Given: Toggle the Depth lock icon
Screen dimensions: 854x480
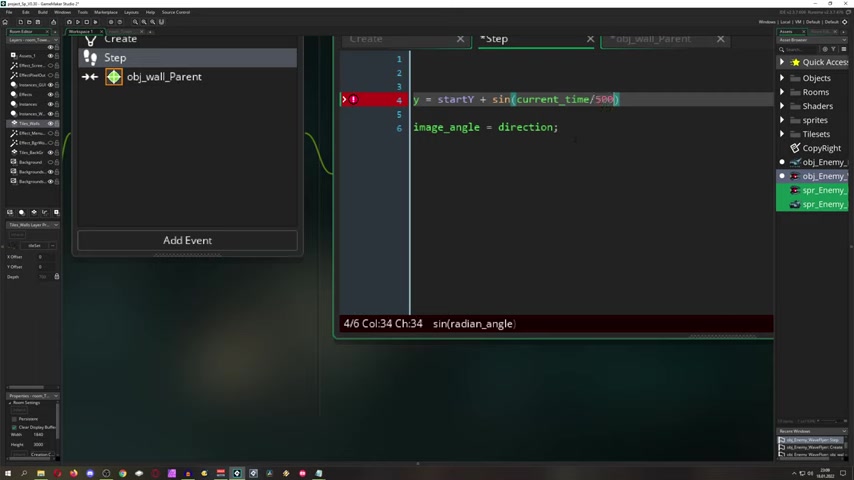Looking at the screenshot, I should 57,277.
